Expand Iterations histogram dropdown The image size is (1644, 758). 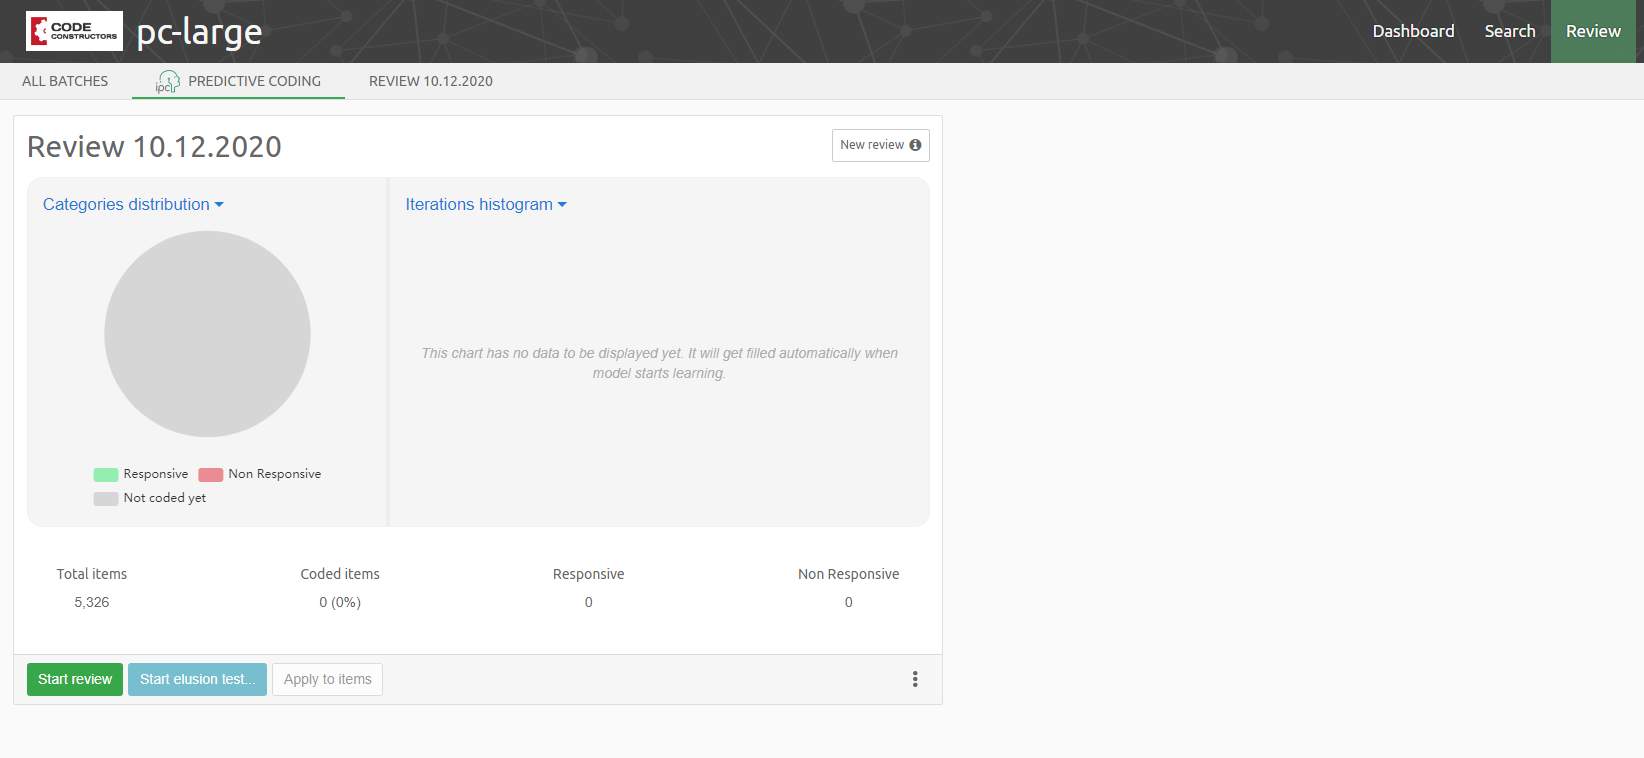(x=485, y=204)
